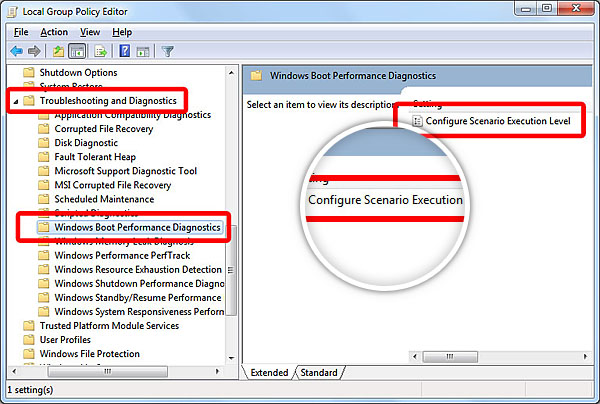Open the Help menu

pyautogui.click(x=122, y=32)
